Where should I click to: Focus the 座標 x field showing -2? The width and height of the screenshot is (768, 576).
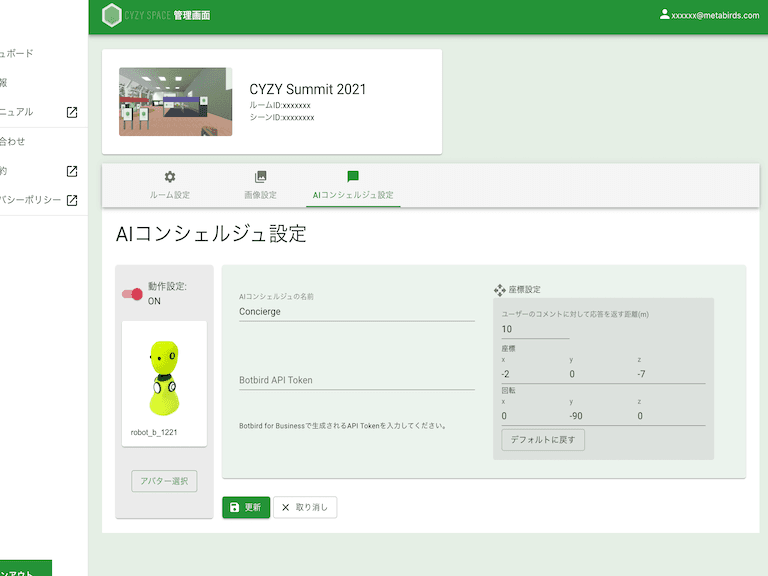(x=534, y=374)
